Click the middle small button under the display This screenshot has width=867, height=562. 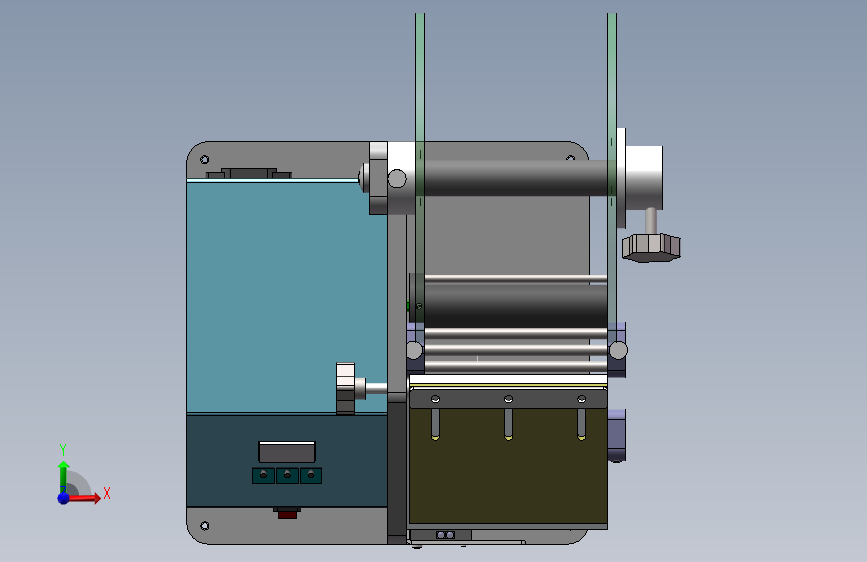point(287,475)
